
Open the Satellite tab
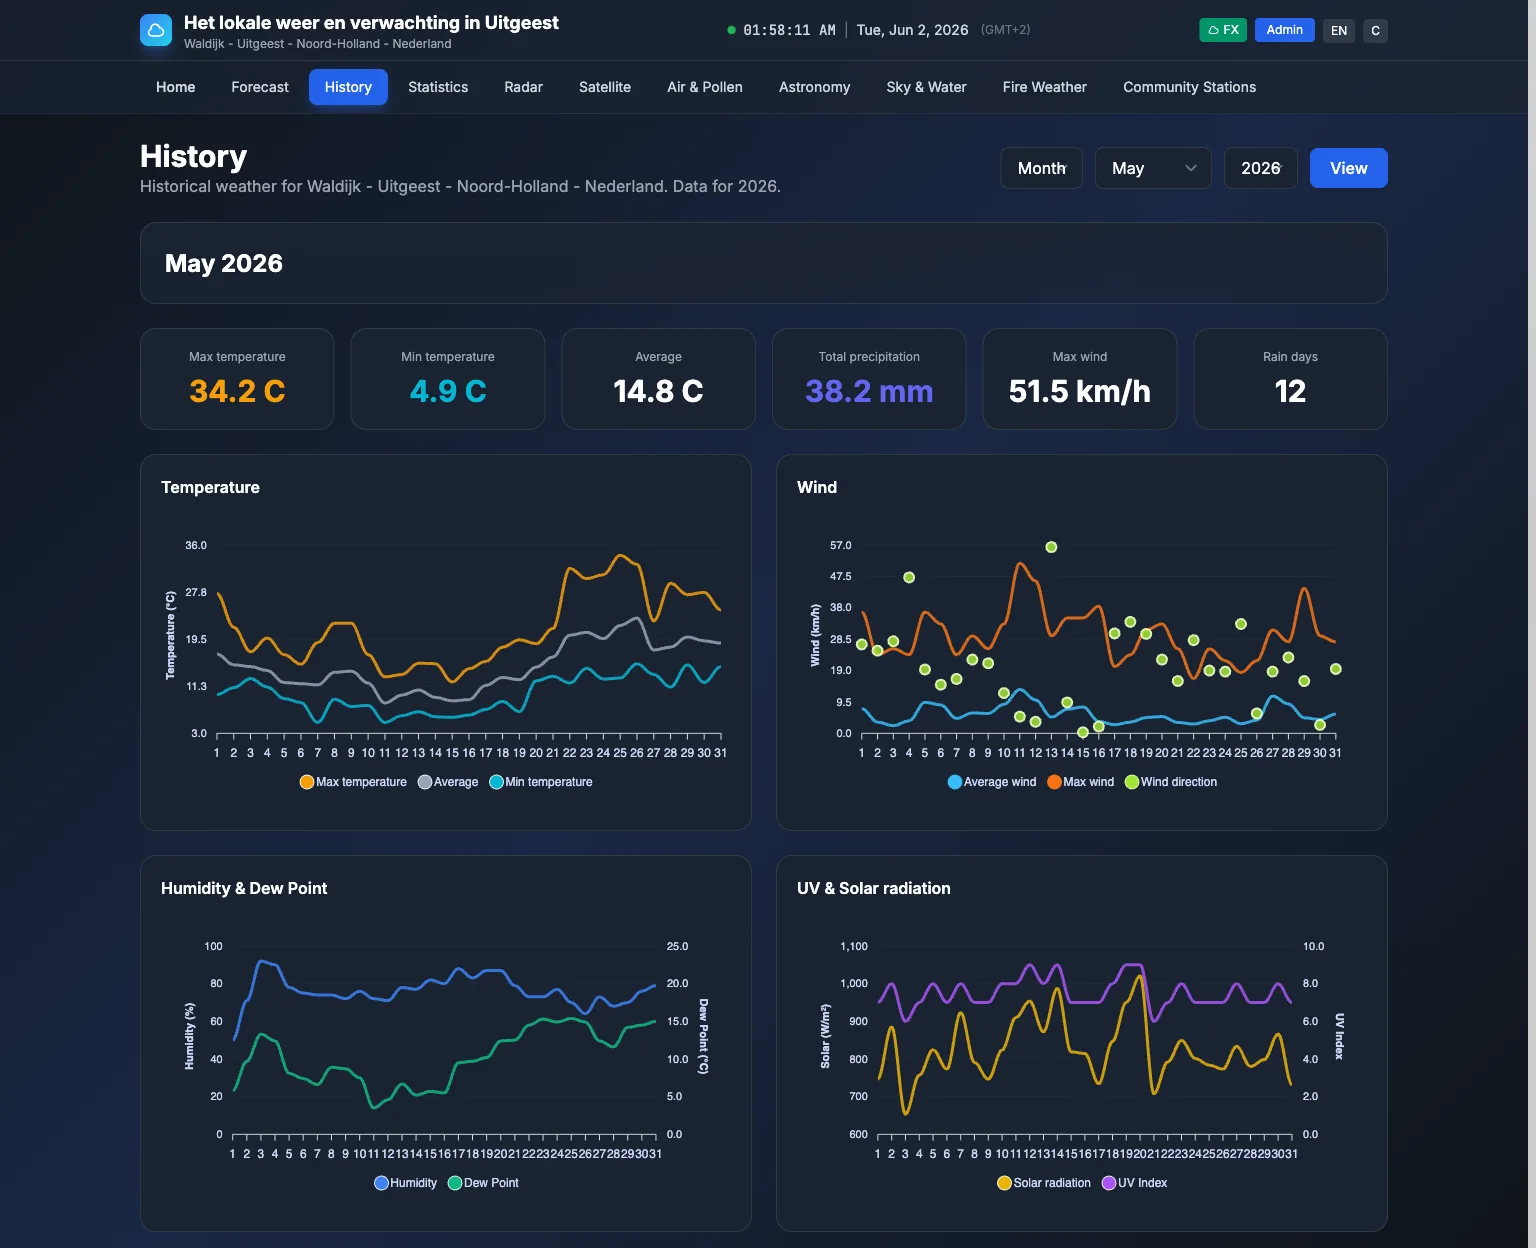(605, 87)
